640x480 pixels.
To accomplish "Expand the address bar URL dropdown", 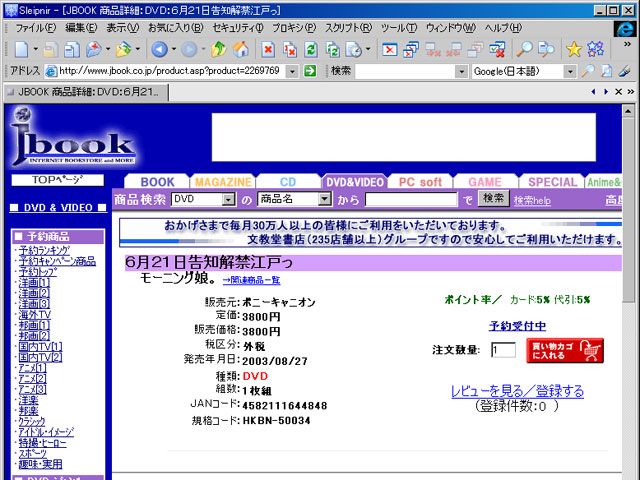I will coord(292,71).
